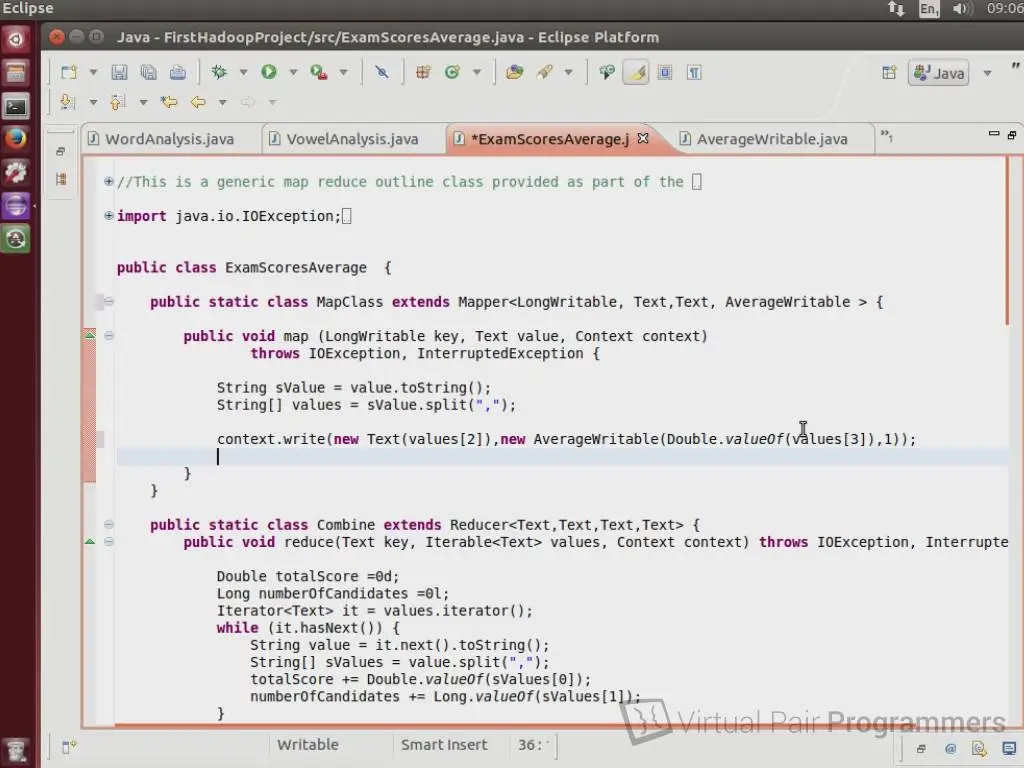The height and width of the screenshot is (768, 1024).
Task: Click override marker beside reduce method
Action: point(90,541)
